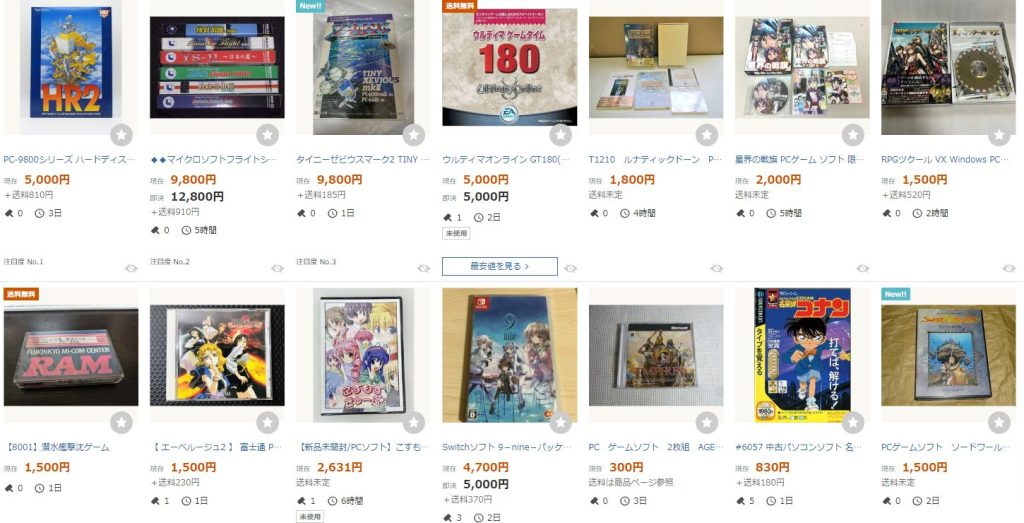
Task: Open the 【8001】潜水艦撃沈ゲーム listing
Action: 57,447
